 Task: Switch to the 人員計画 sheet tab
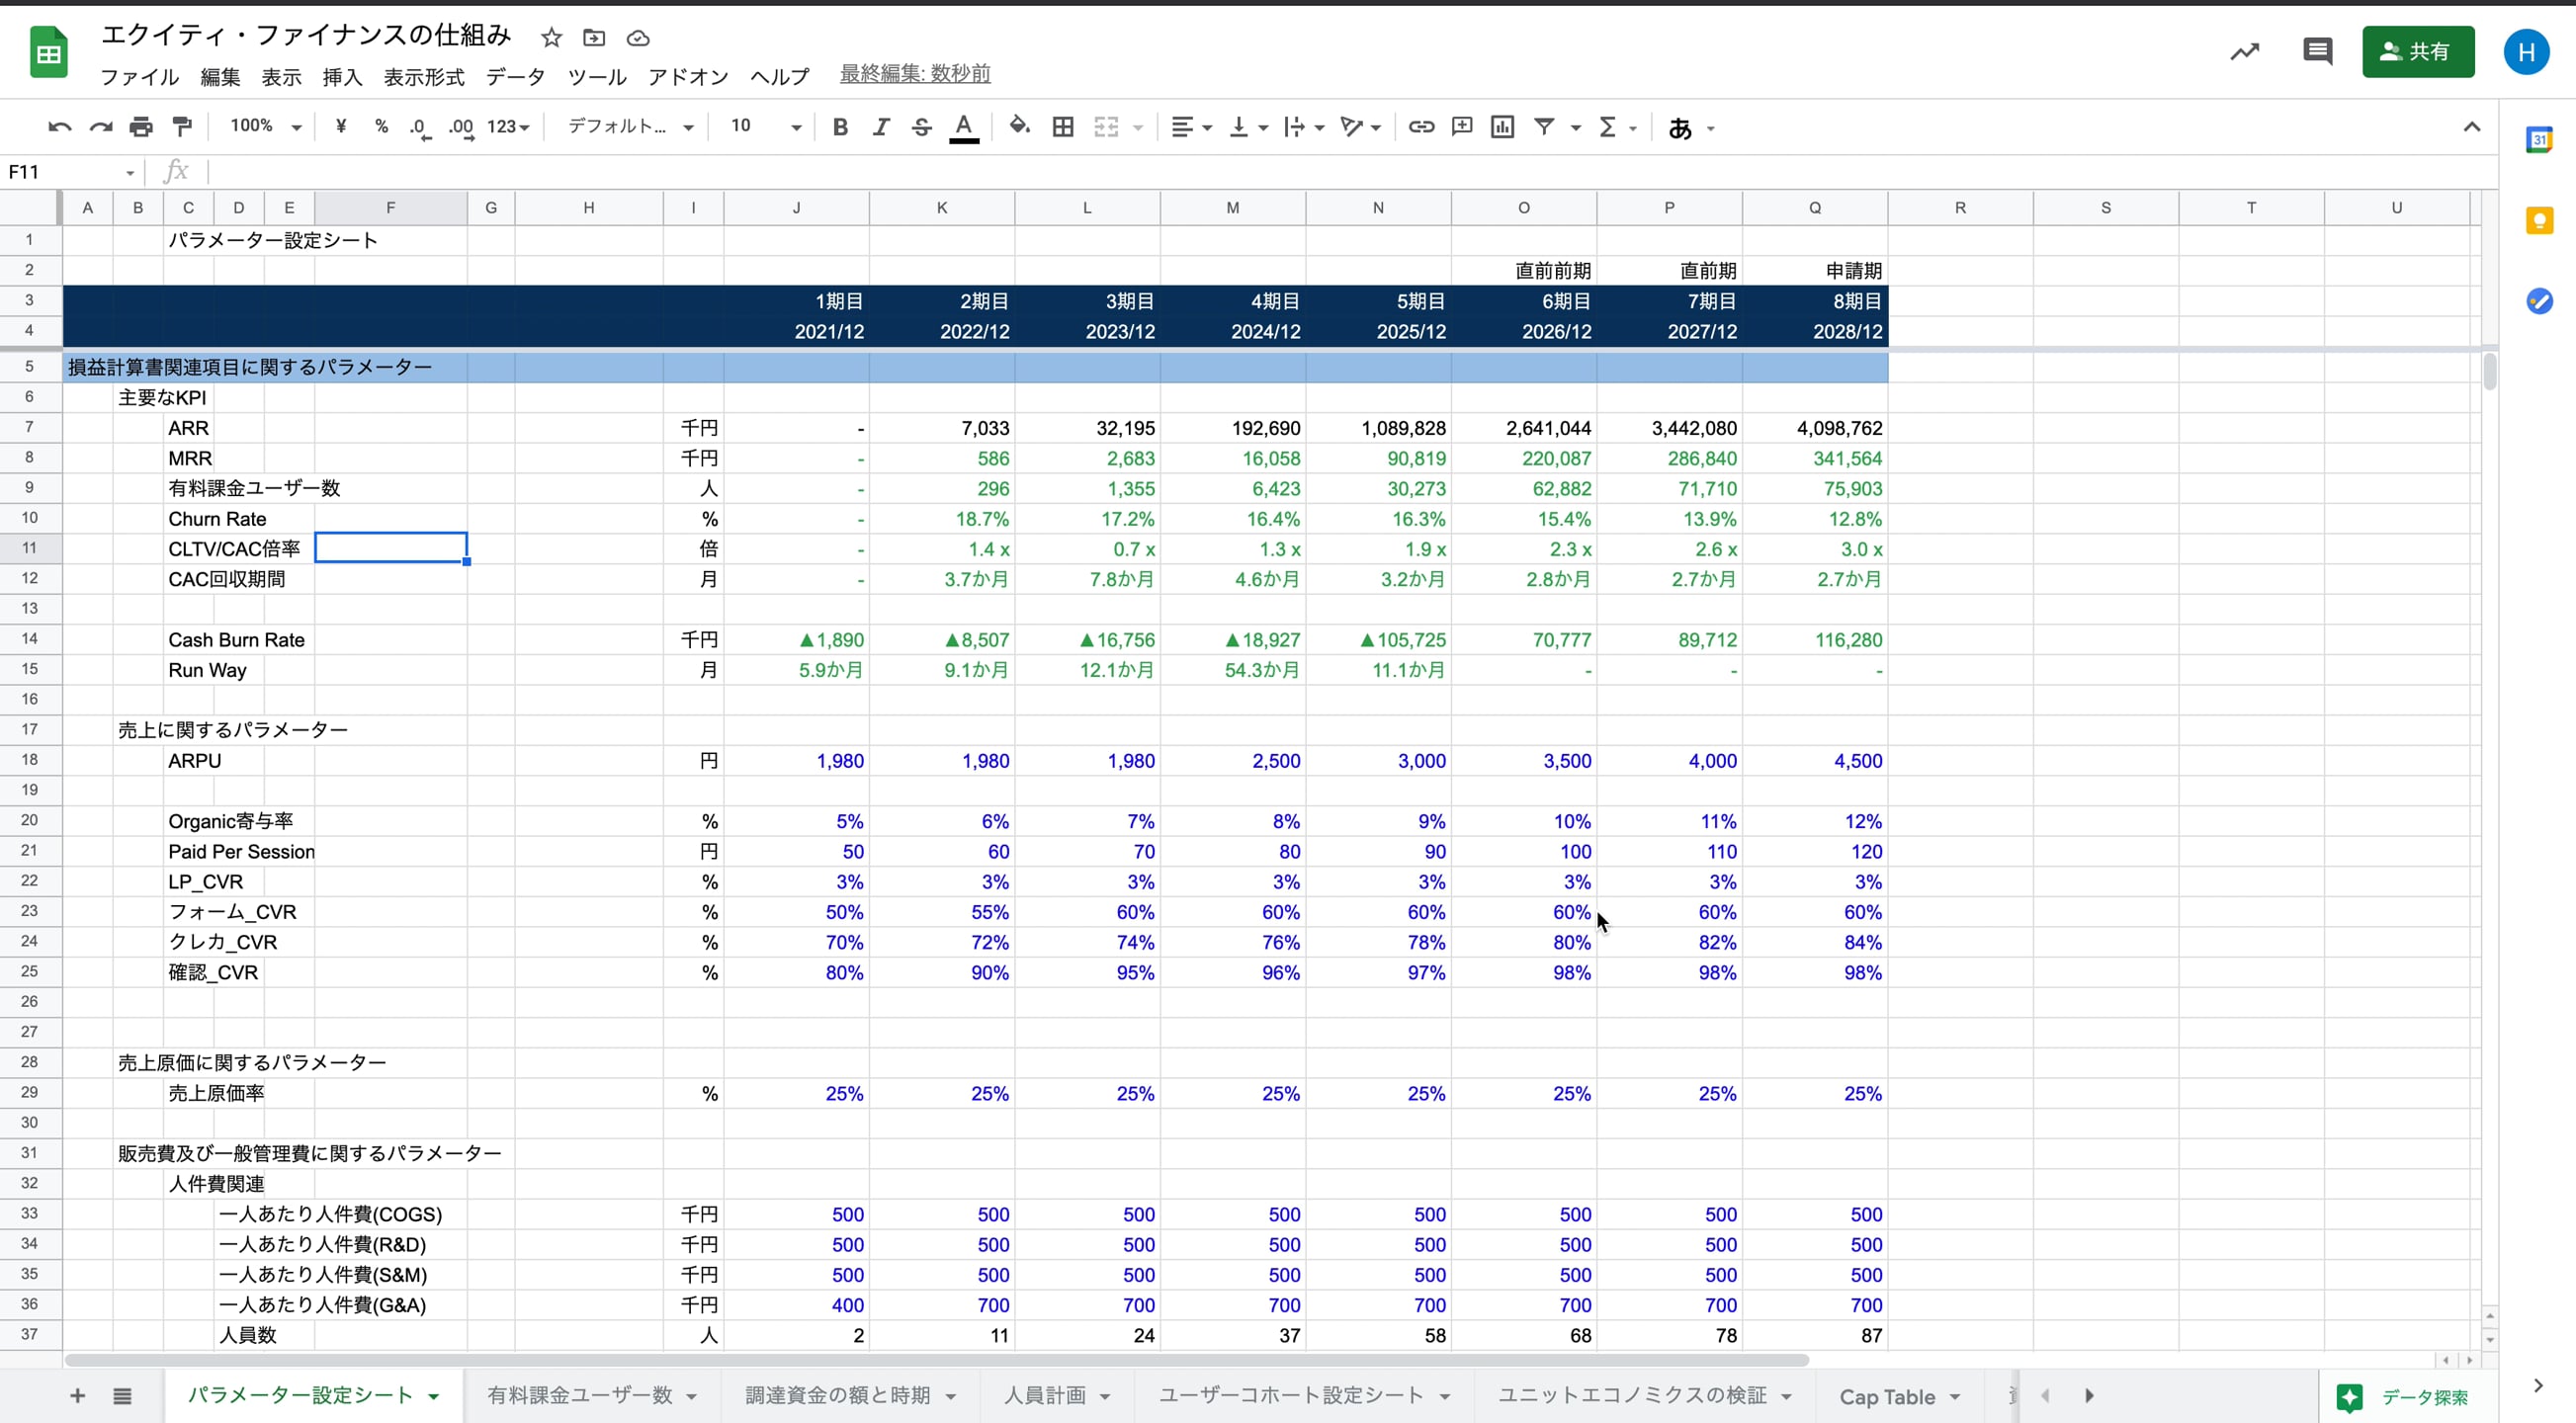point(1044,1396)
